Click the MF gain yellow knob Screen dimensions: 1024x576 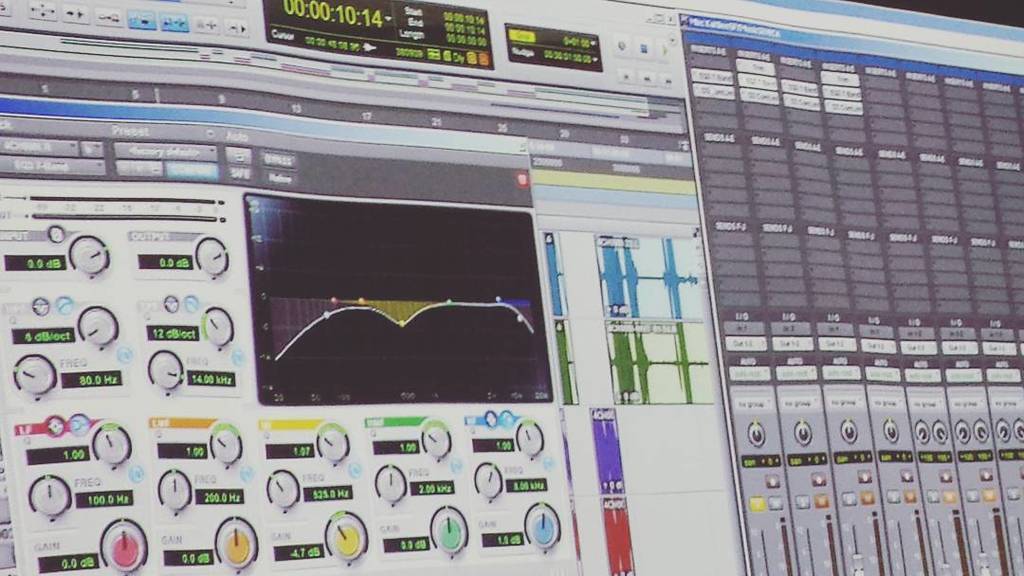tap(347, 537)
